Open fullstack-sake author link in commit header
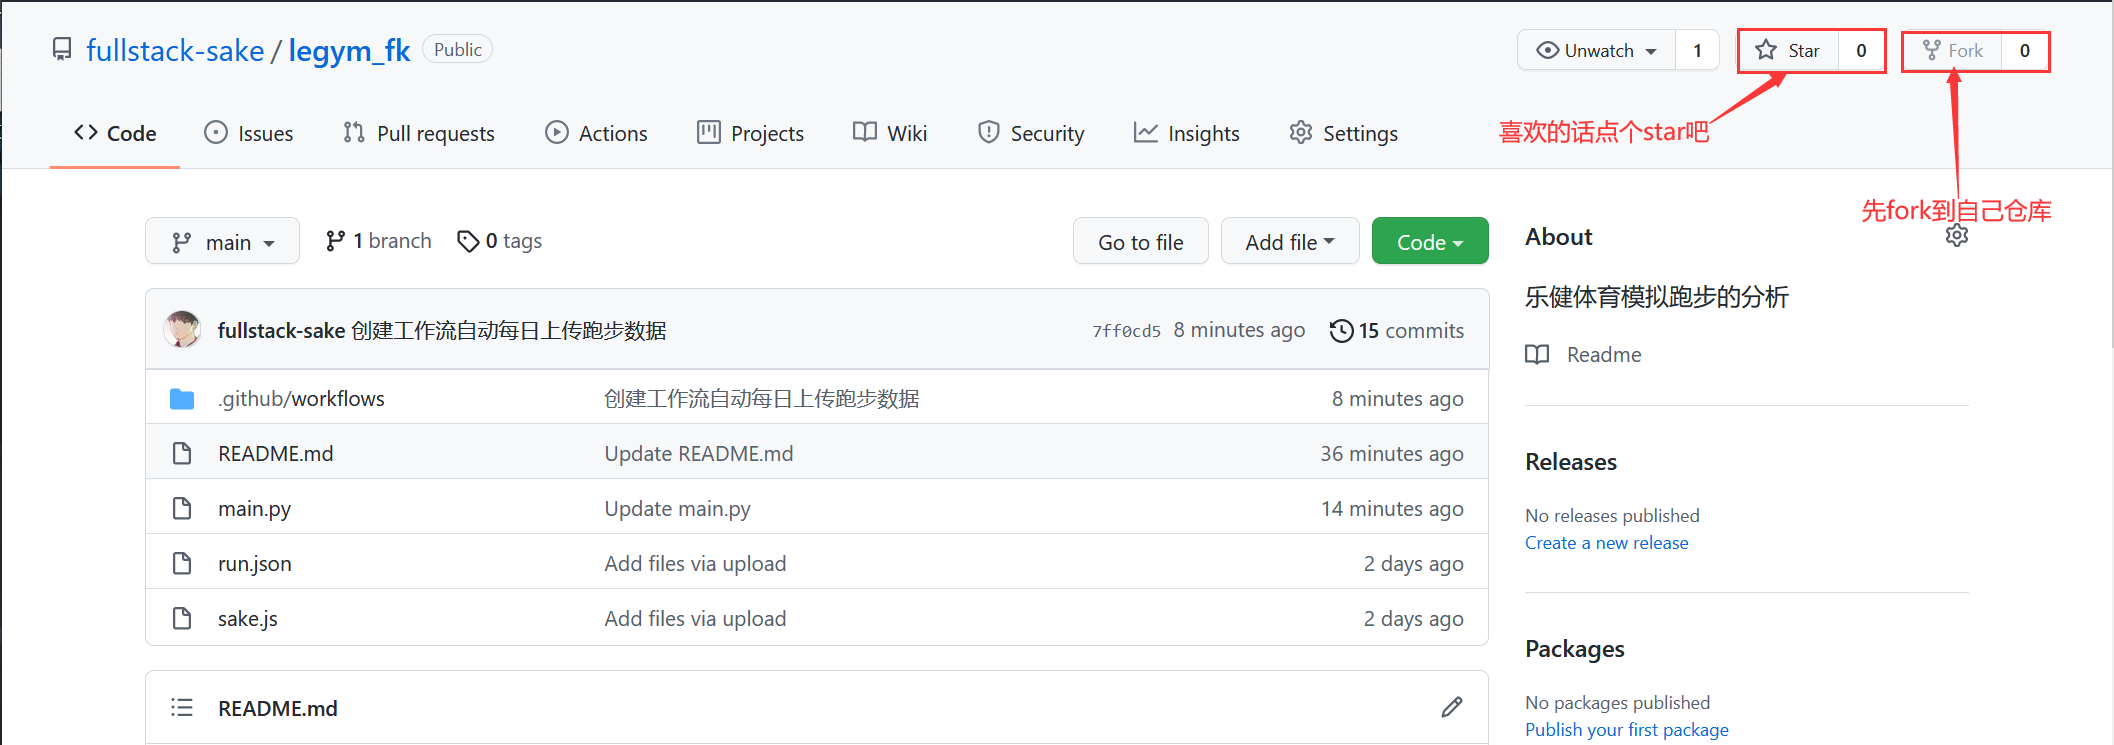This screenshot has height=745, width=2114. coord(281,331)
